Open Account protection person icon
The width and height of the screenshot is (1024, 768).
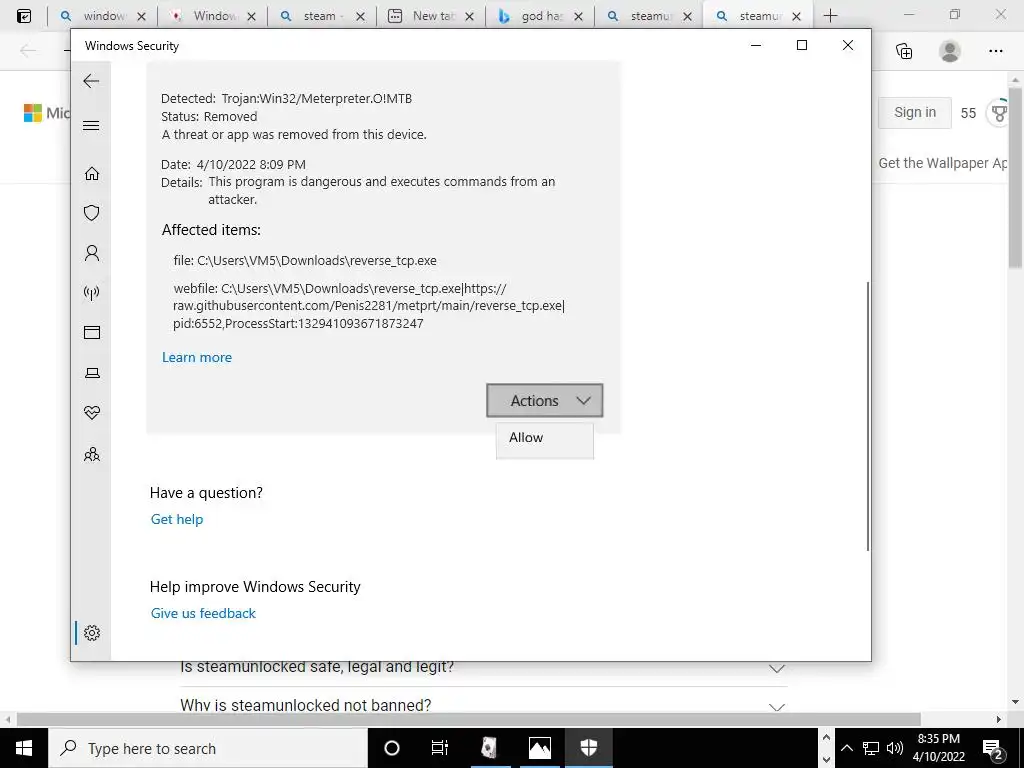[91, 253]
